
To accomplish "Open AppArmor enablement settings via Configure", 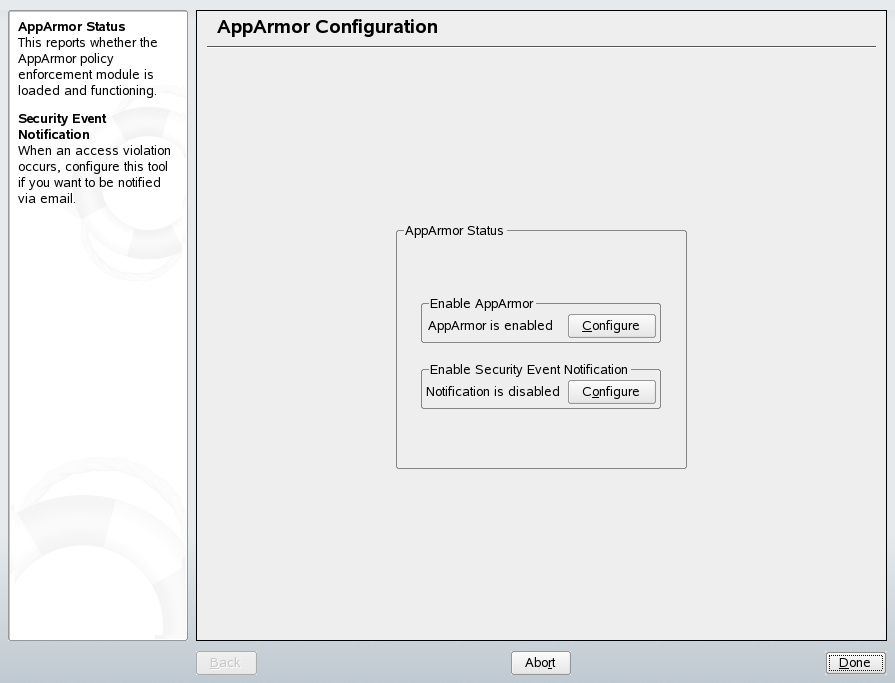I will [x=611, y=325].
